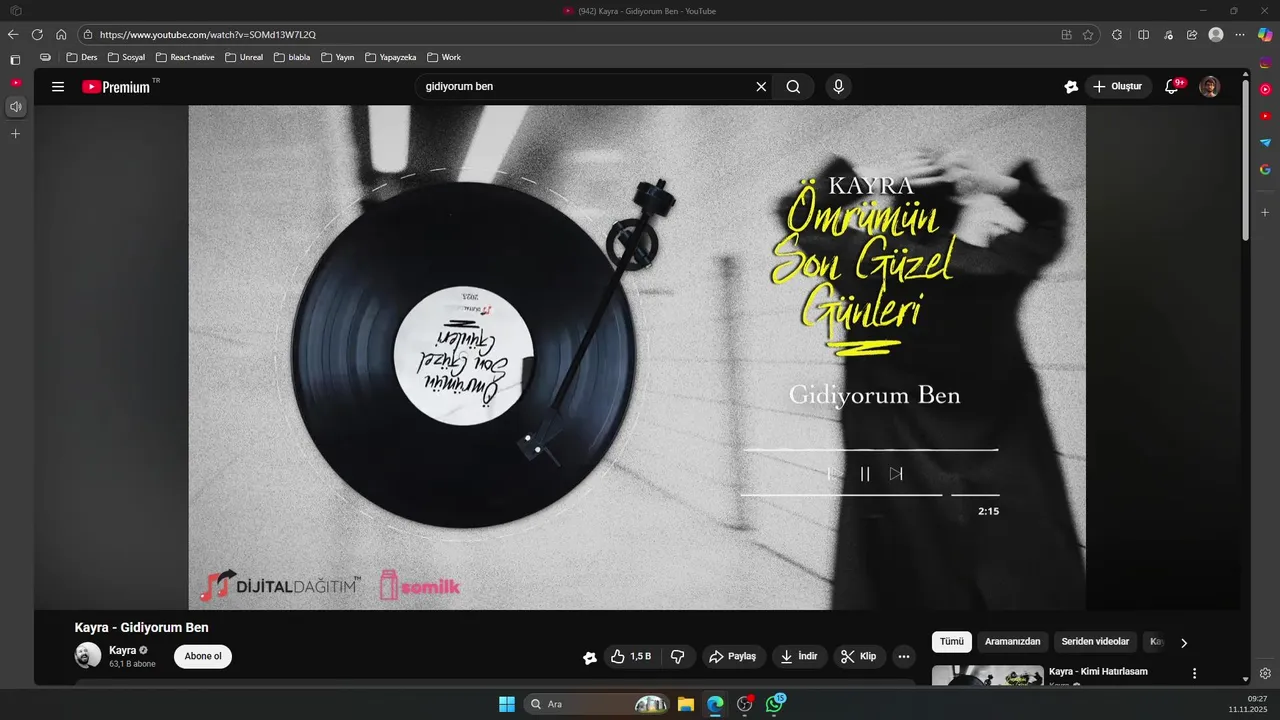This screenshot has height=720, width=1280.
Task: Open a new tab with plus icon
Action: point(15,133)
